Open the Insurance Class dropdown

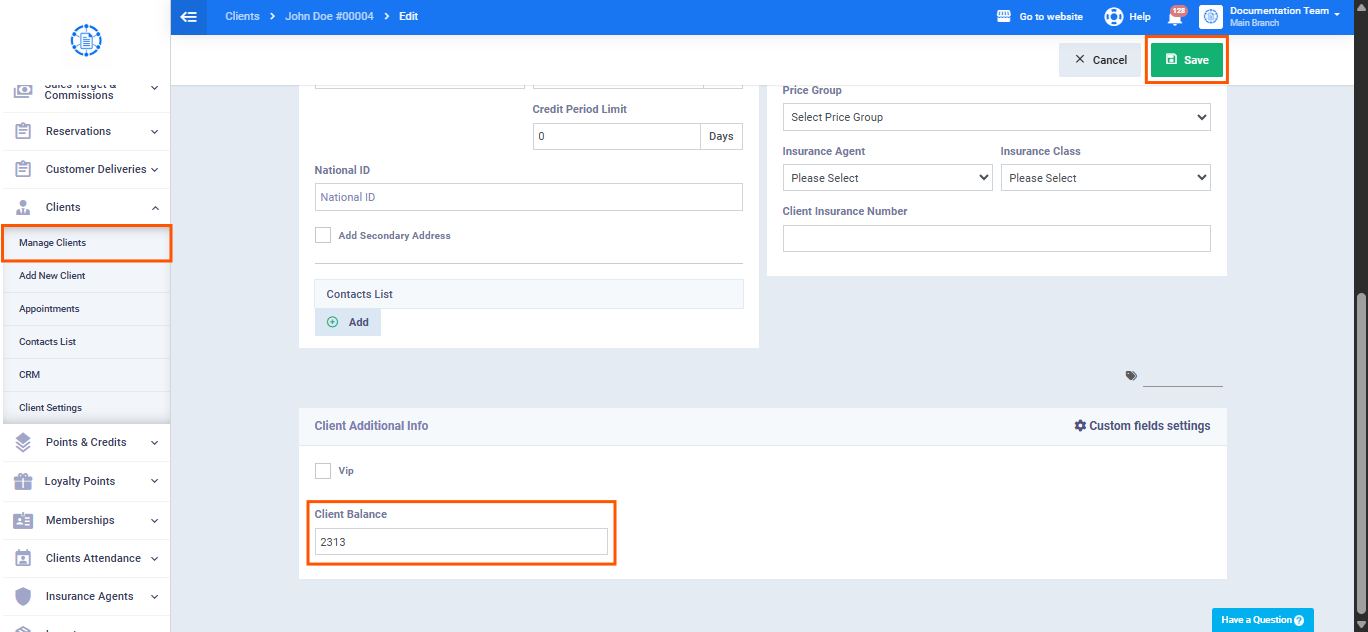point(1105,178)
